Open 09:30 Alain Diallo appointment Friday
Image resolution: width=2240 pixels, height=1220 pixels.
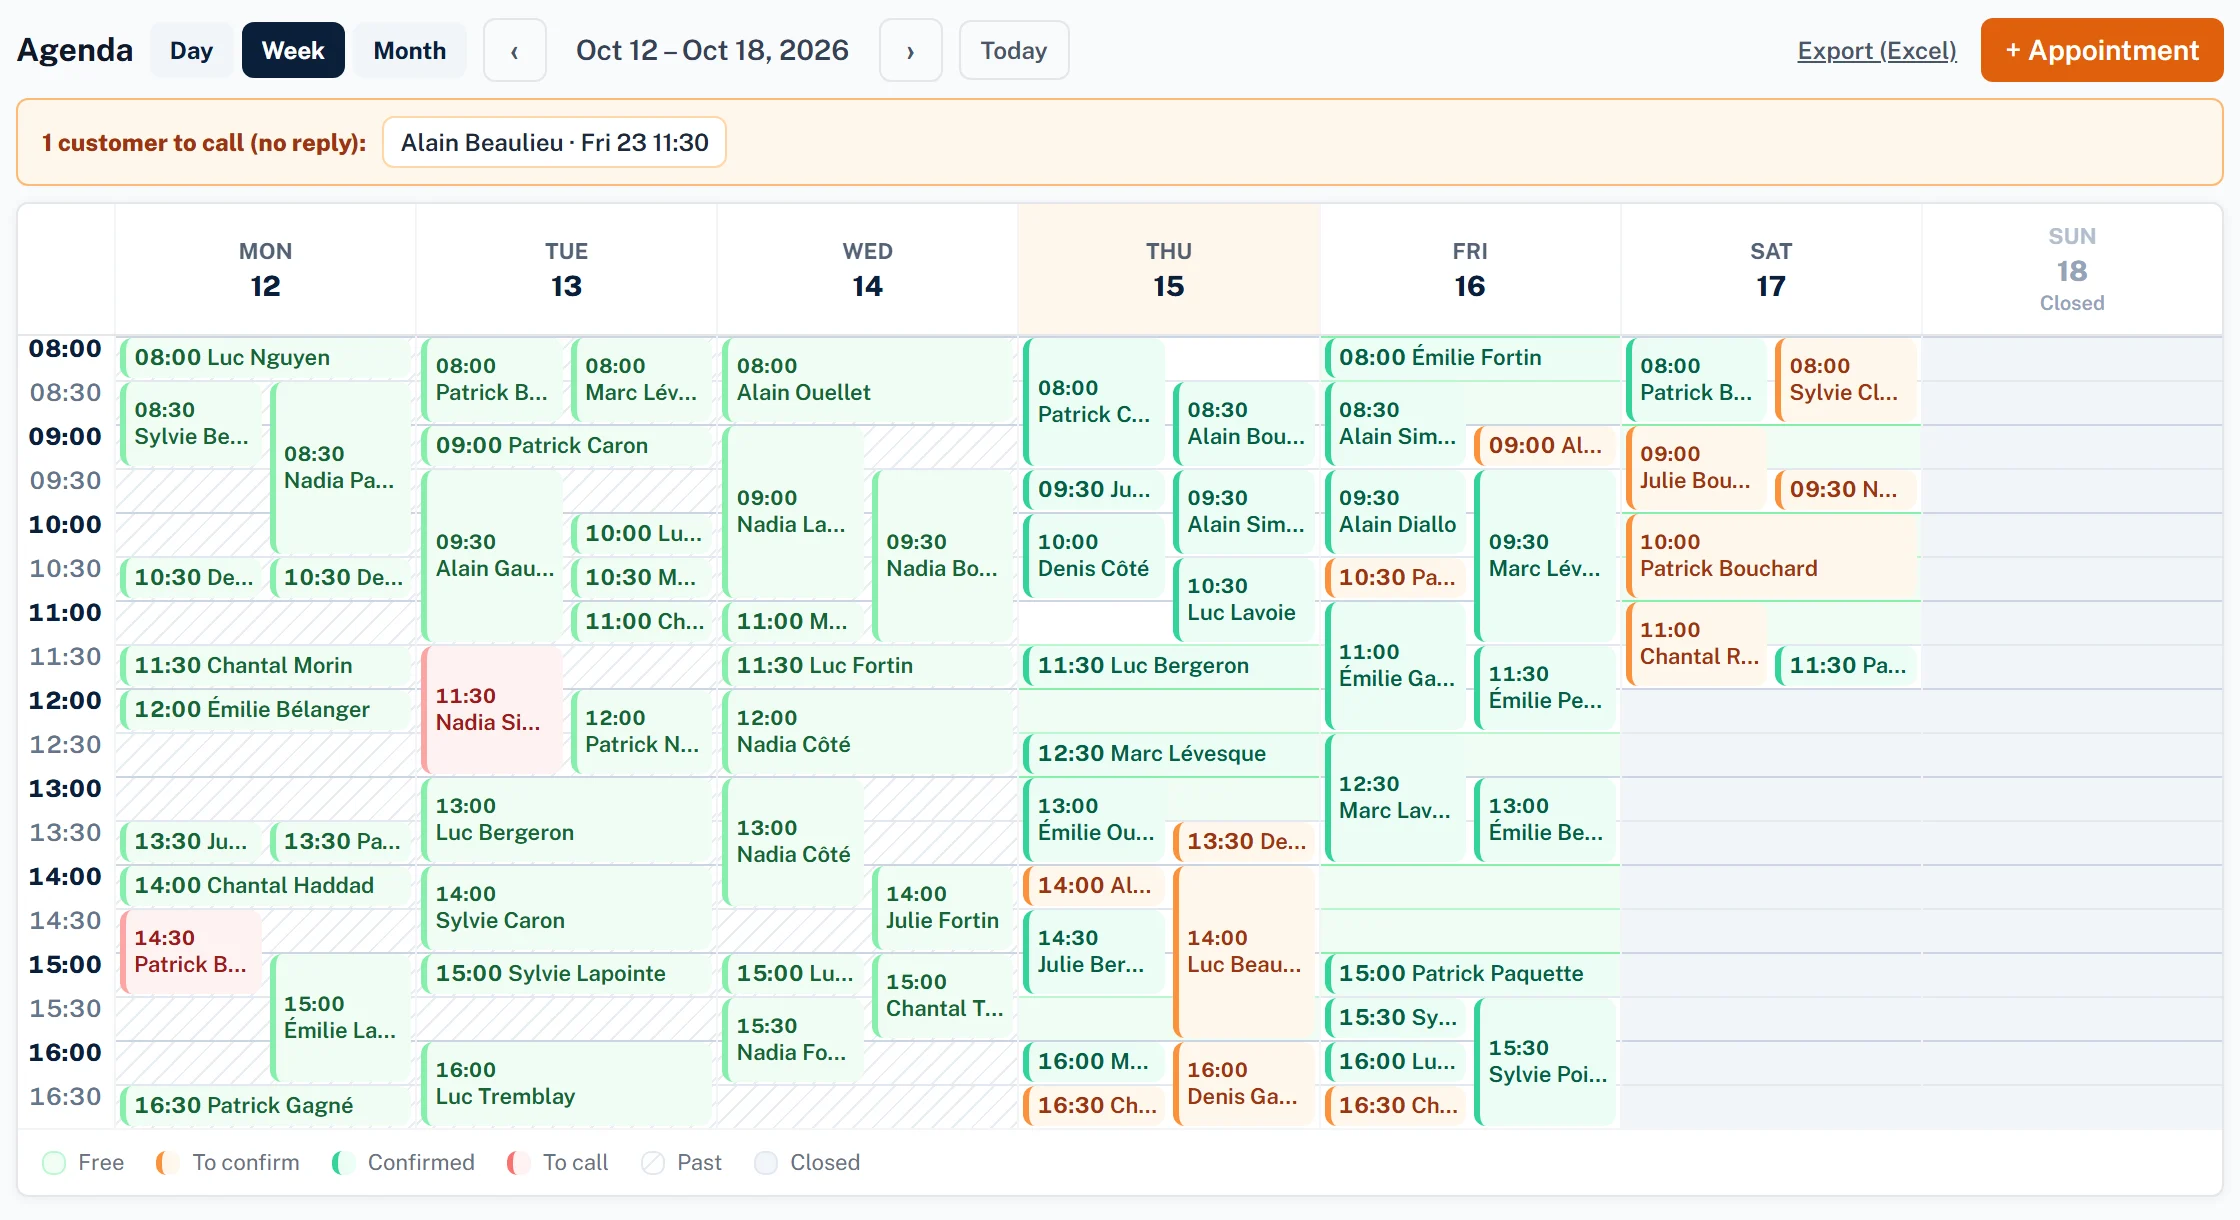pyautogui.click(x=1396, y=512)
